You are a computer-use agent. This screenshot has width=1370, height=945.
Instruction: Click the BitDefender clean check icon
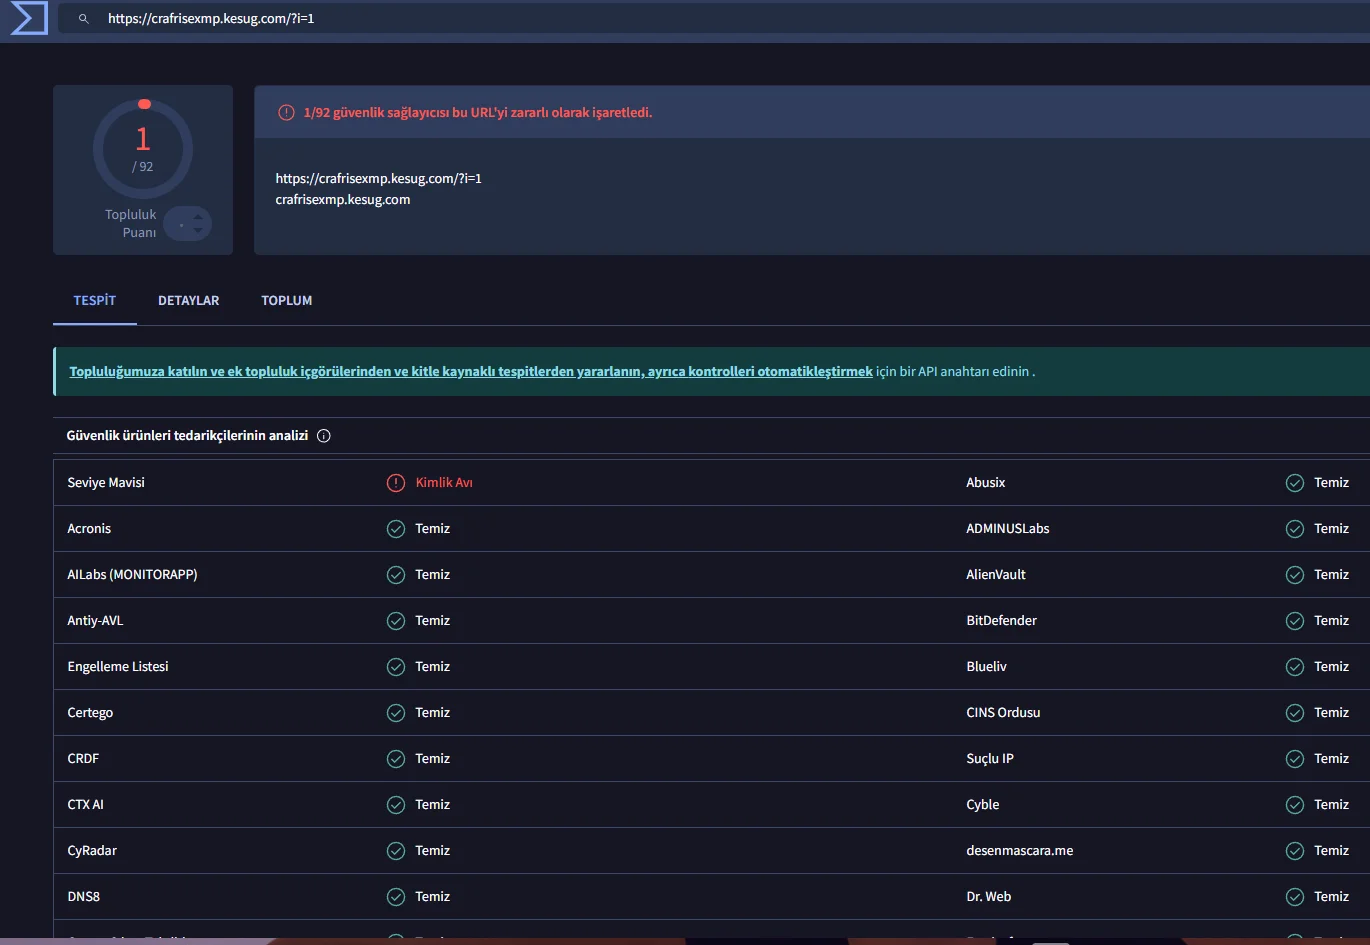[x=1295, y=621]
